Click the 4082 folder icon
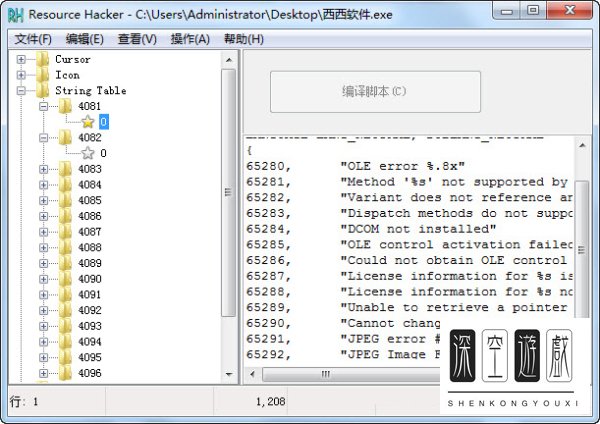Image resolution: width=600 pixels, height=424 pixels. pos(65,138)
